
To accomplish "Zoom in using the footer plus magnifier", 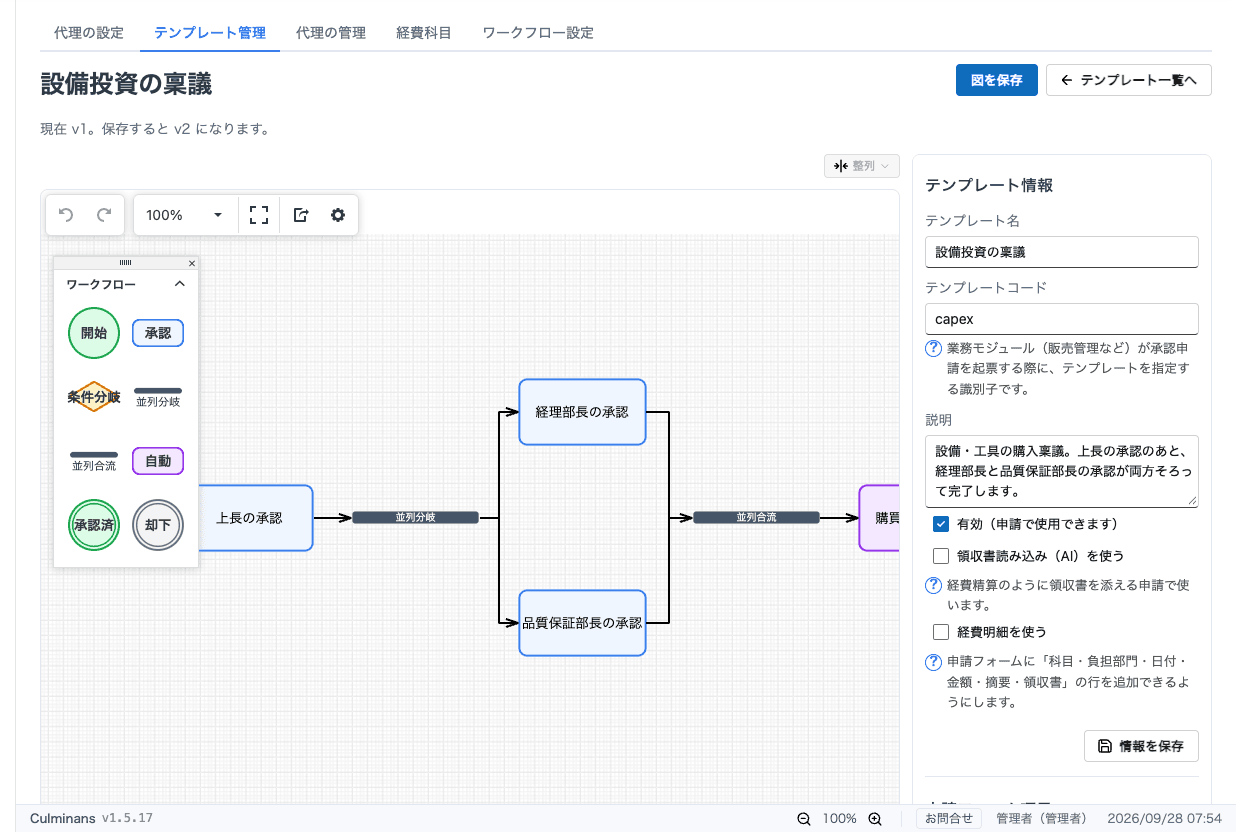I will tap(875, 818).
